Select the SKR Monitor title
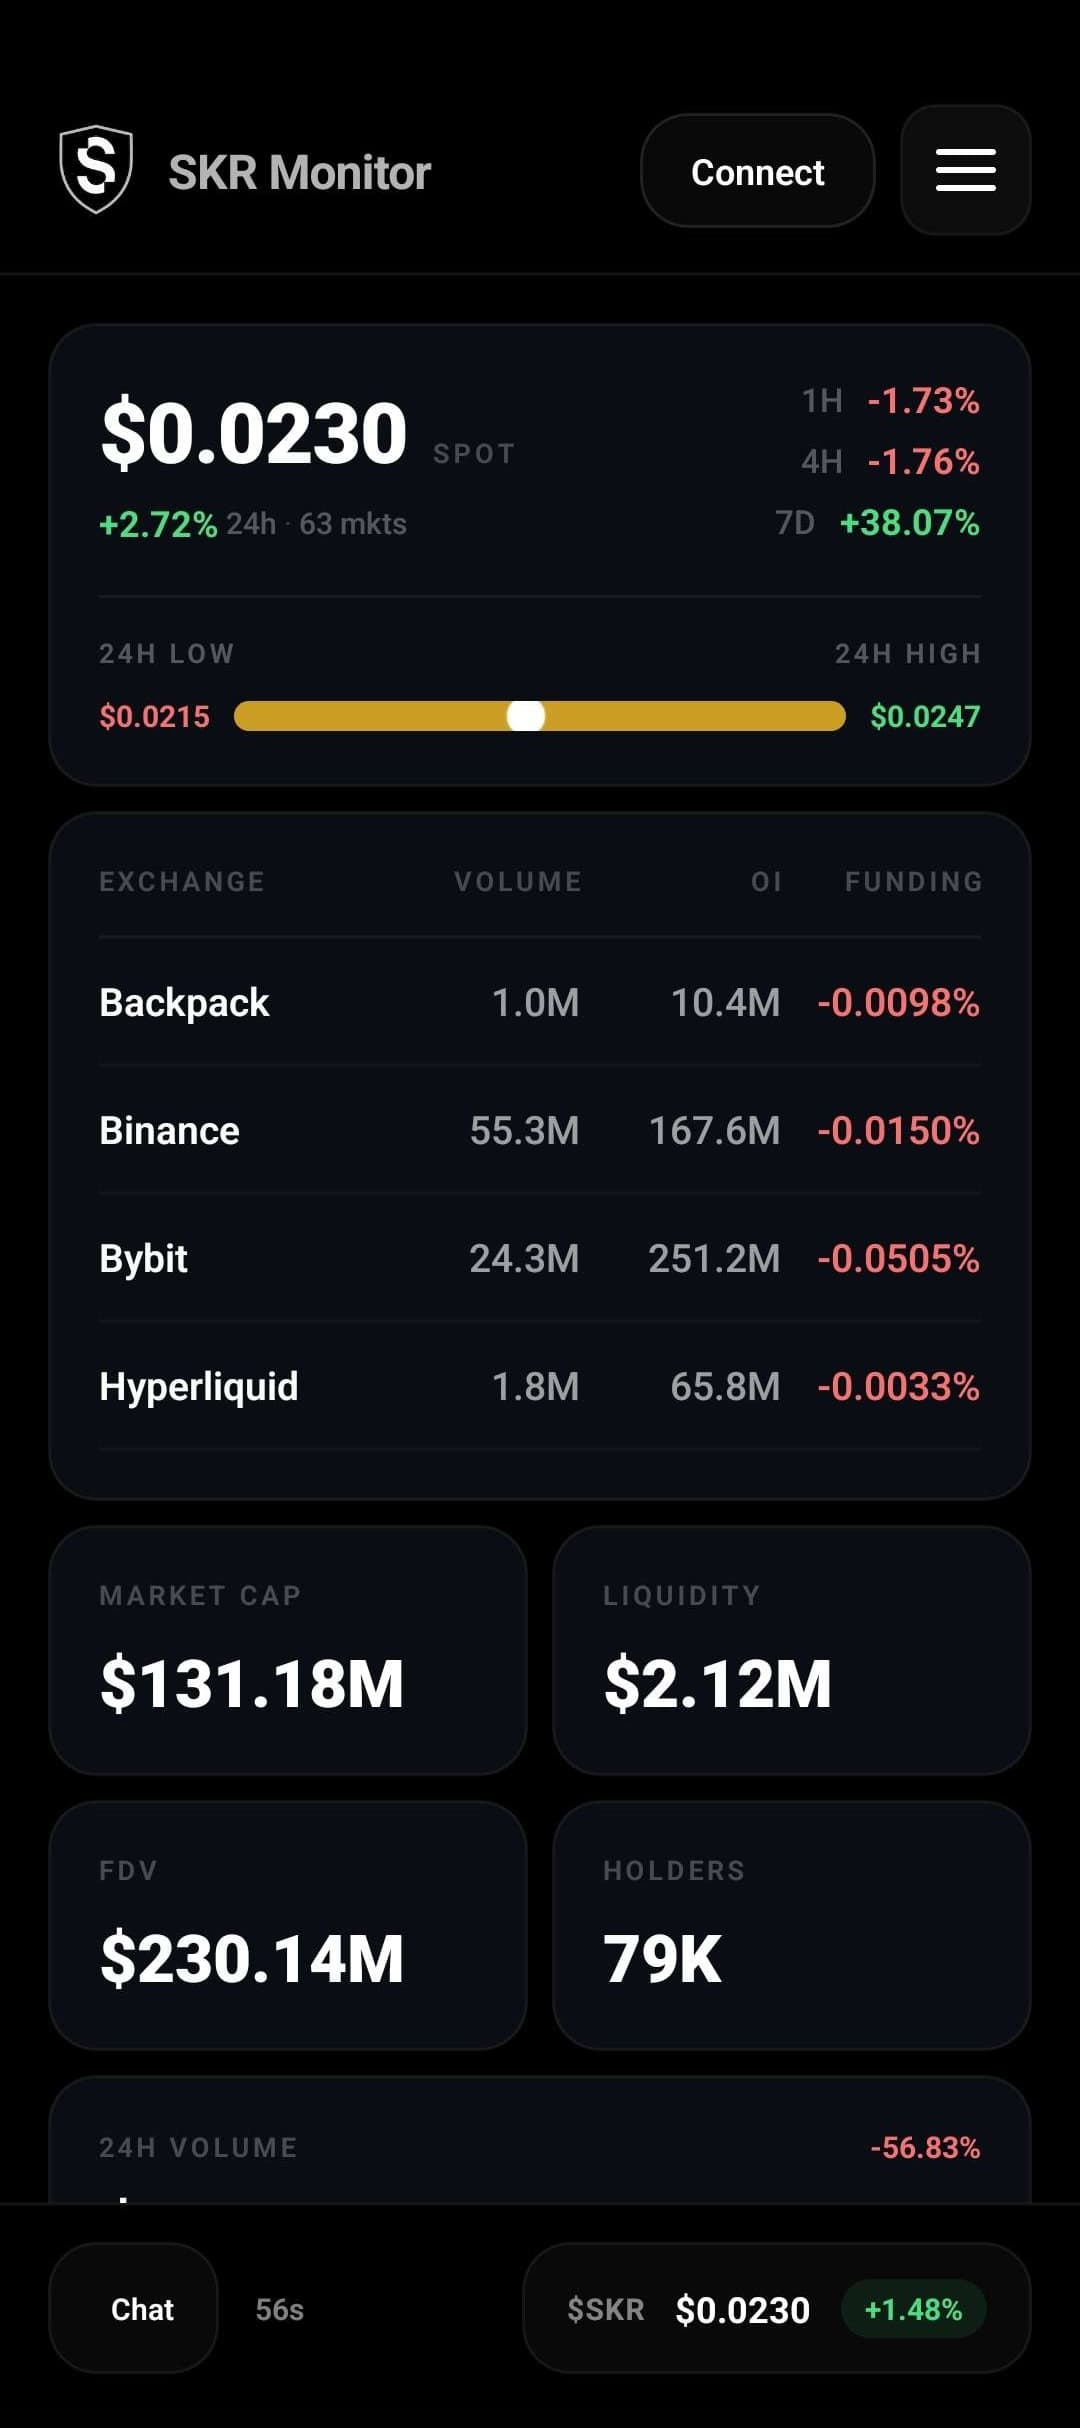Viewport: 1080px width, 2428px height. [x=300, y=172]
